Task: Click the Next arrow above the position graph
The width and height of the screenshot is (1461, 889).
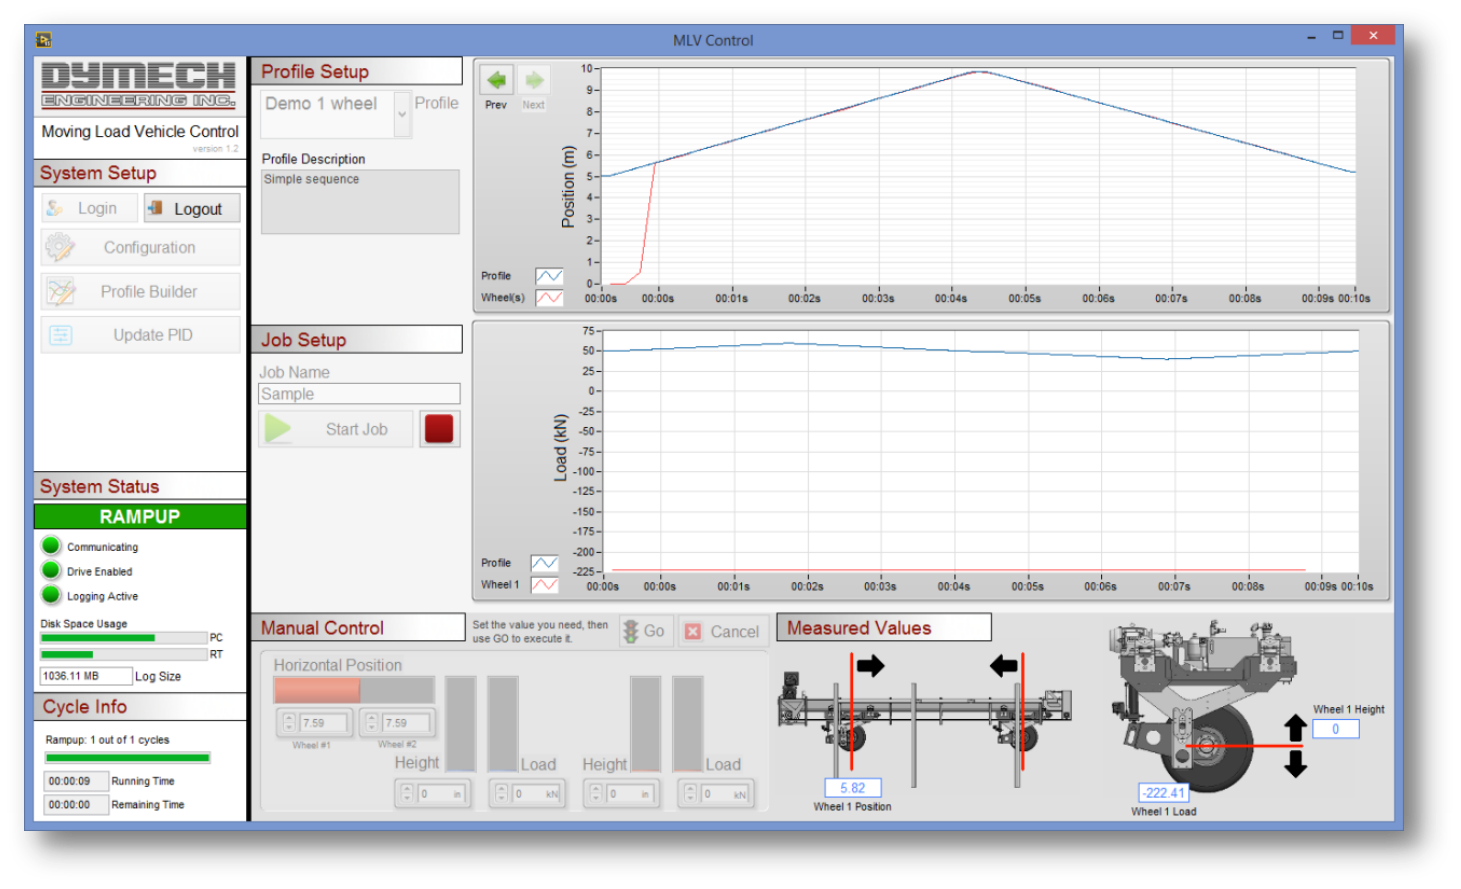Action: 533,80
